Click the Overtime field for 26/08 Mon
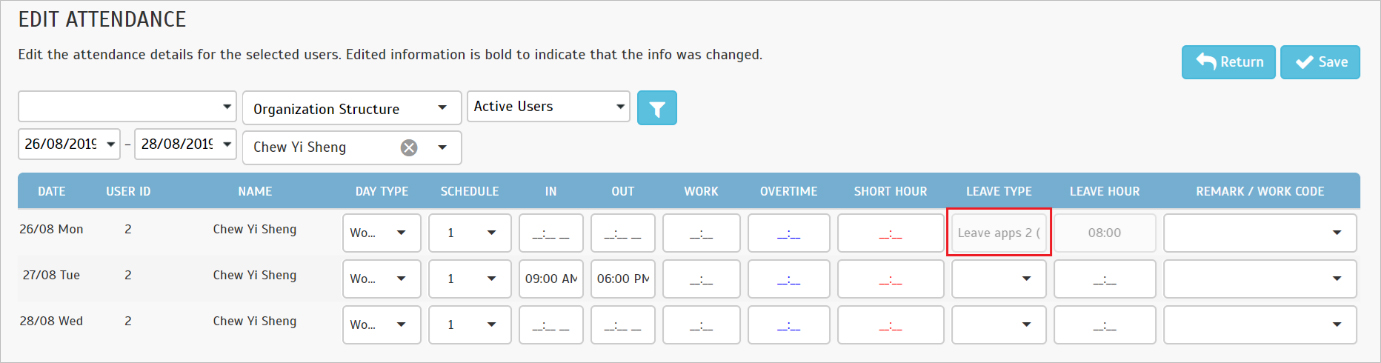The width and height of the screenshot is (1381, 363). click(x=789, y=233)
